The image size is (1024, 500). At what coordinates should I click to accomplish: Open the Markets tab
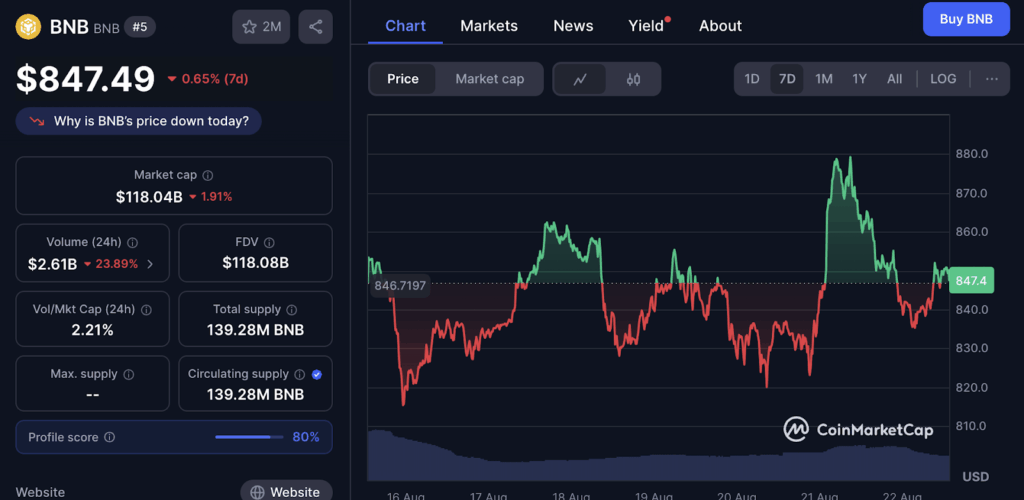pyautogui.click(x=489, y=26)
